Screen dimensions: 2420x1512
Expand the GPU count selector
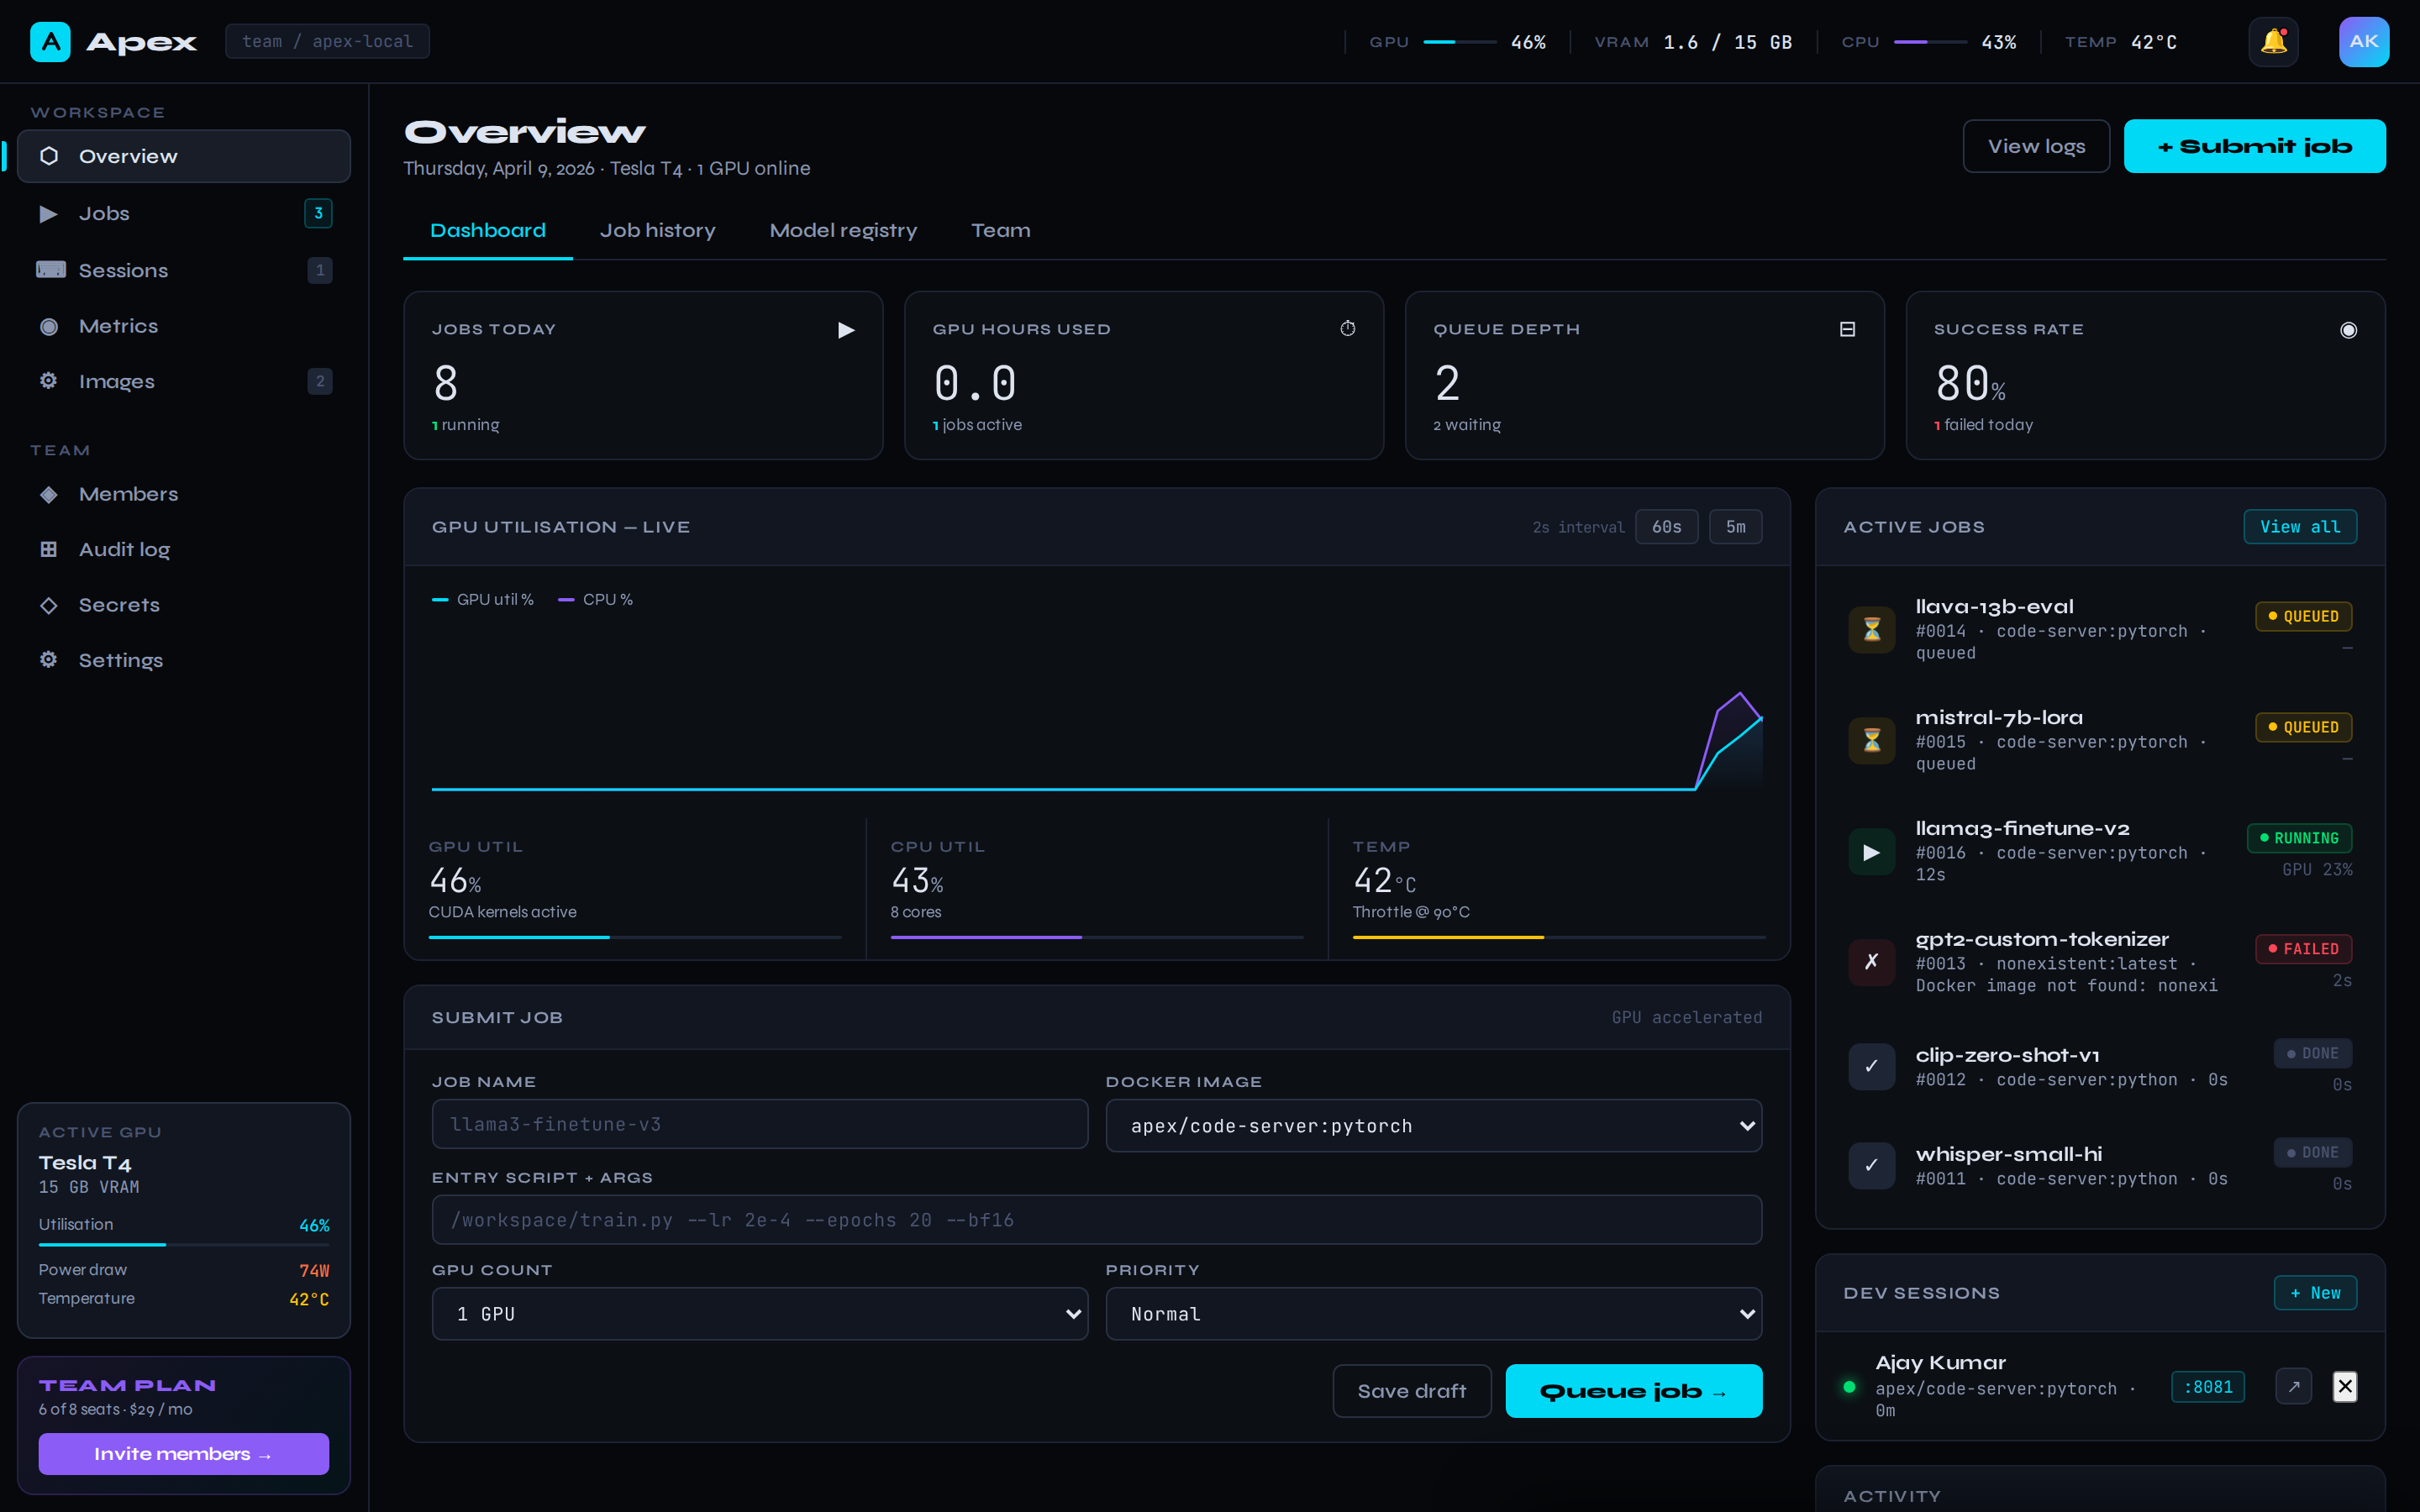pos(760,1313)
